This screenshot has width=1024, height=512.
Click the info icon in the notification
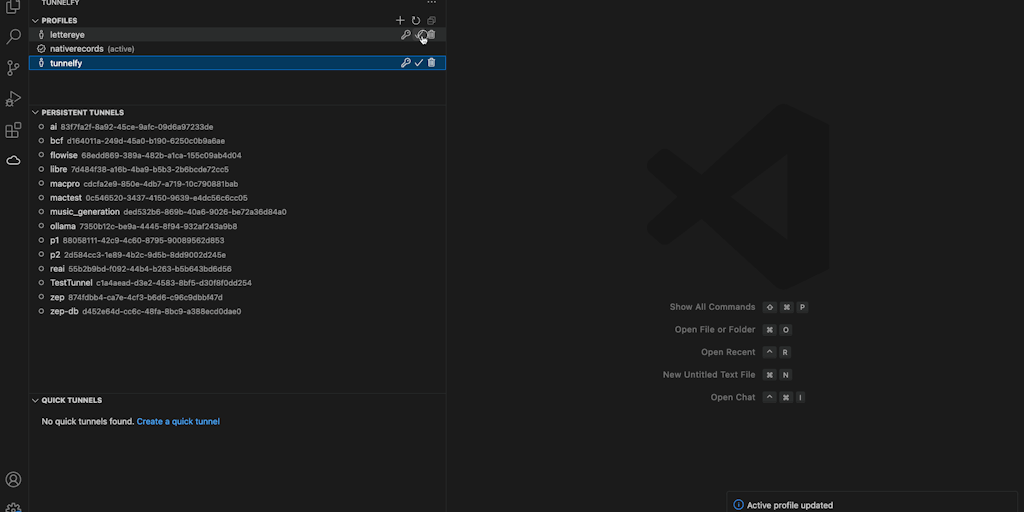(x=739, y=505)
